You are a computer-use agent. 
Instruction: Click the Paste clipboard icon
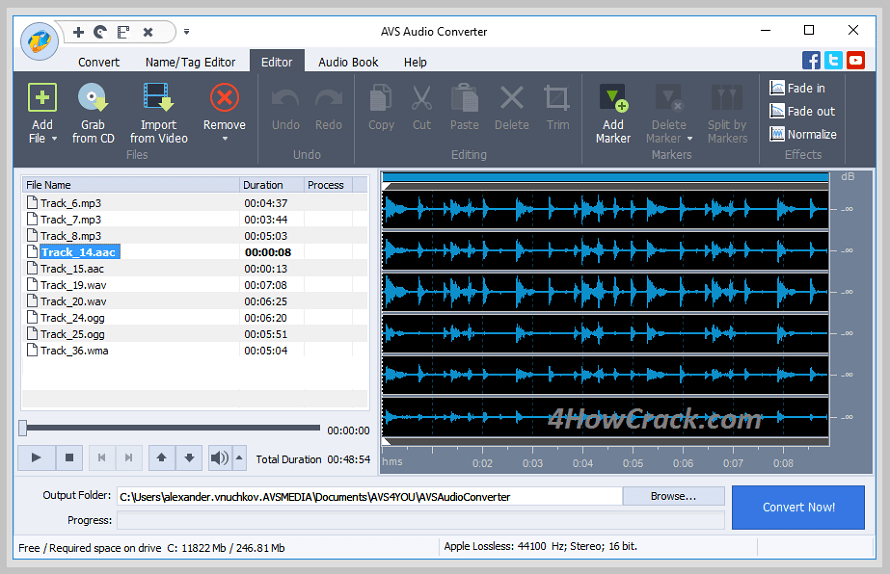click(x=464, y=98)
